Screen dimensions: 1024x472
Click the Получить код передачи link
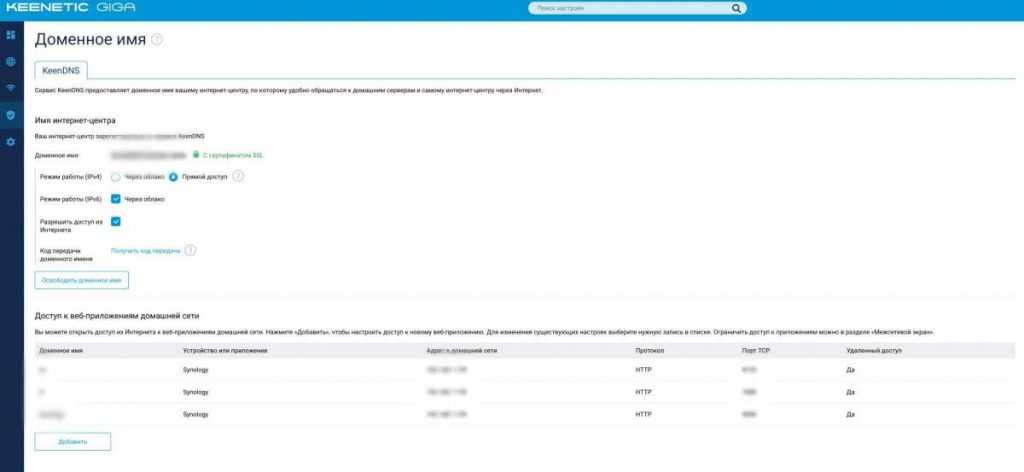[x=146, y=251]
